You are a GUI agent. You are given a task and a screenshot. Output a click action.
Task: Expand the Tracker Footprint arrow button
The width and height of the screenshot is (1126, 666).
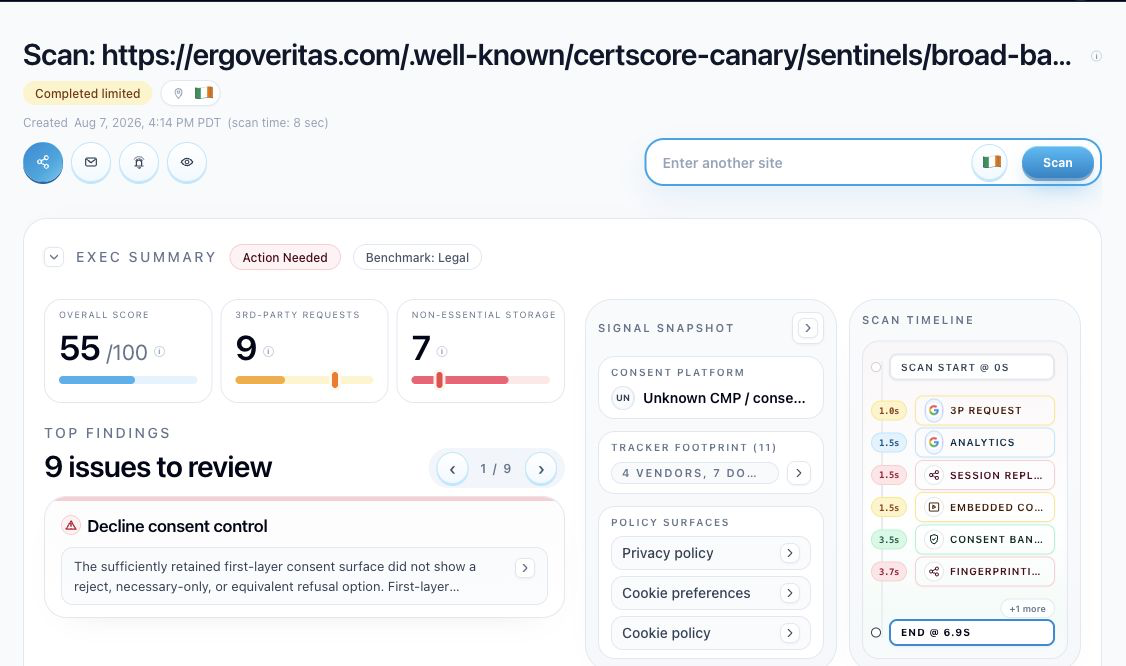799,473
